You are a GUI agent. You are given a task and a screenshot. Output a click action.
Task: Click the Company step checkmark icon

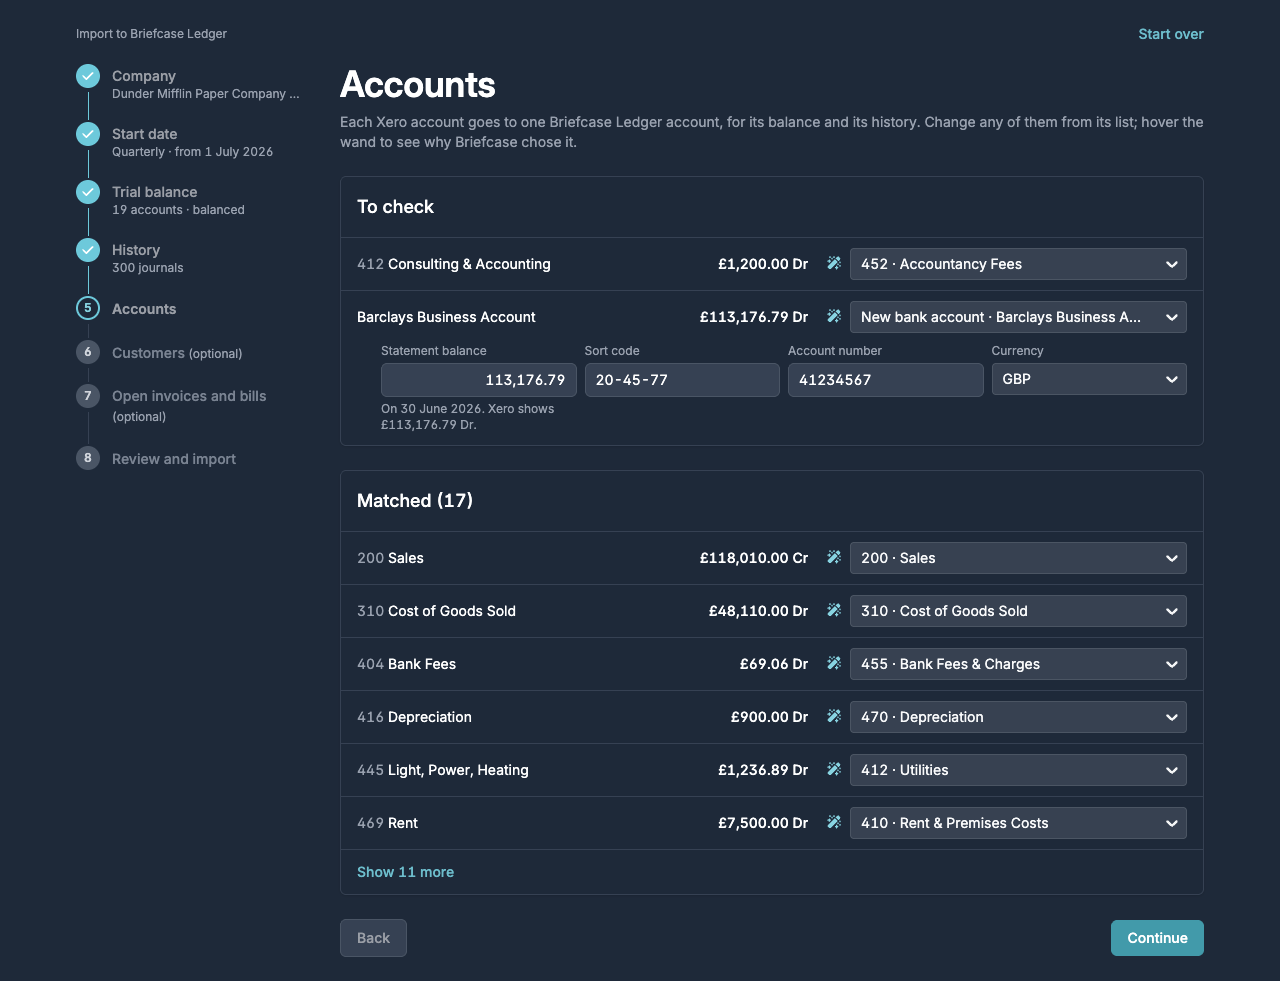[x=88, y=76]
